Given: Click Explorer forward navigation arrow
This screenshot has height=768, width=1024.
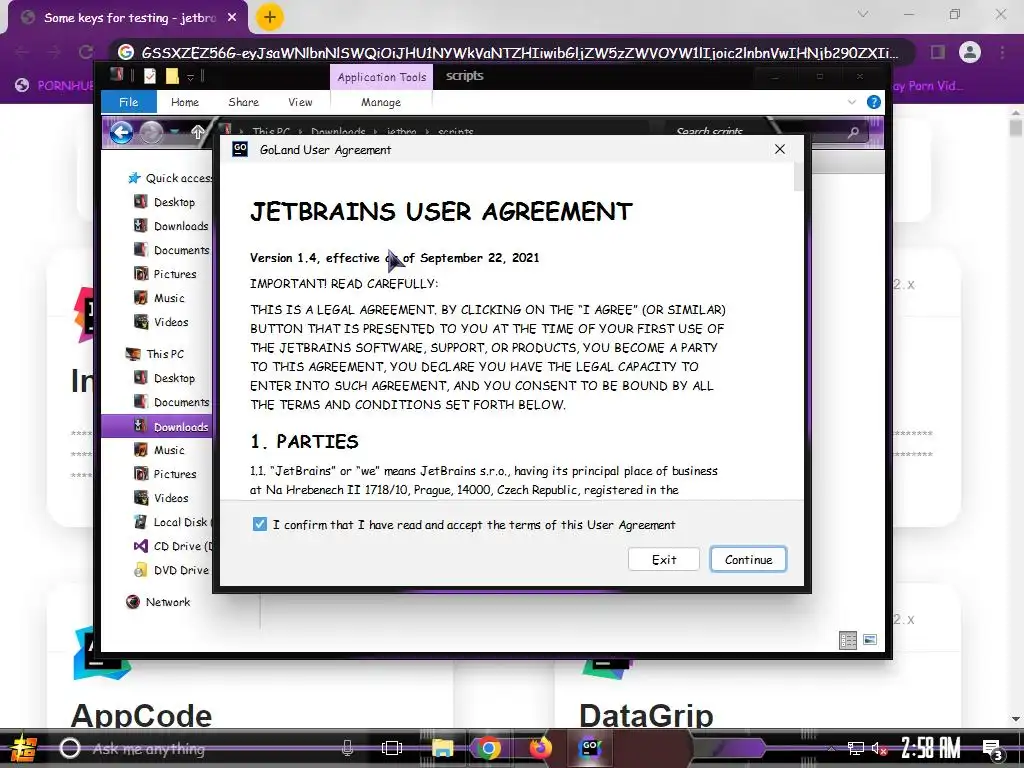Looking at the screenshot, I should click(x=152, y=133).
